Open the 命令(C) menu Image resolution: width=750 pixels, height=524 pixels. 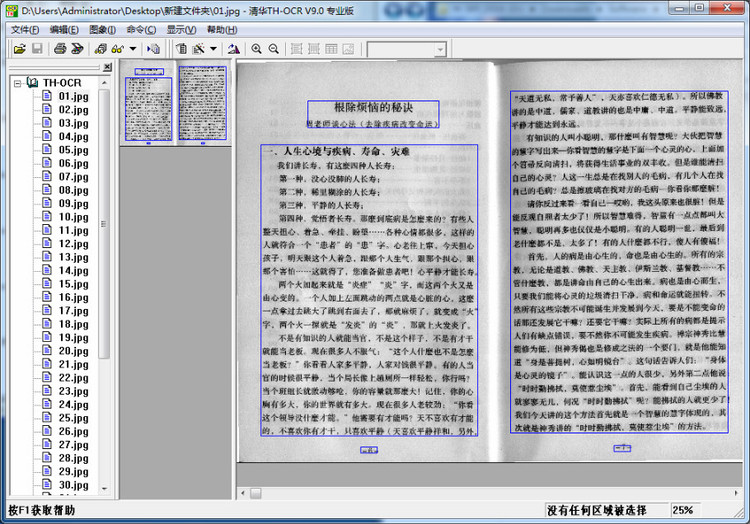coord(141,30)
